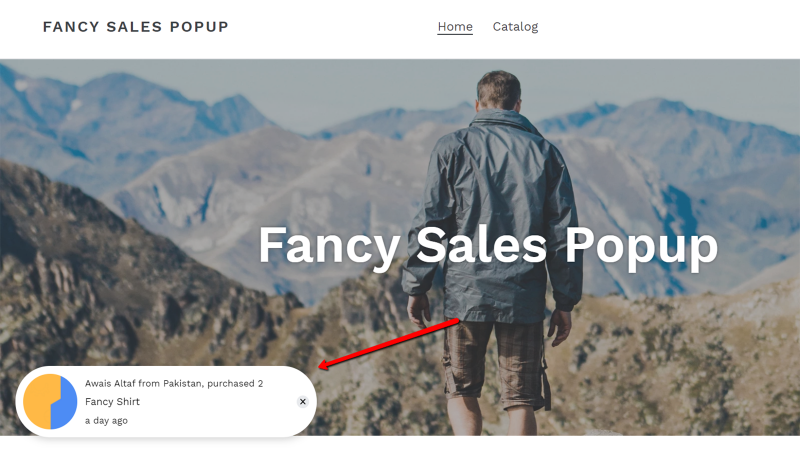Screen dimensions: 800x450
Task: Click the word 'Sales' in hero heading
Action: pos(481,245)
